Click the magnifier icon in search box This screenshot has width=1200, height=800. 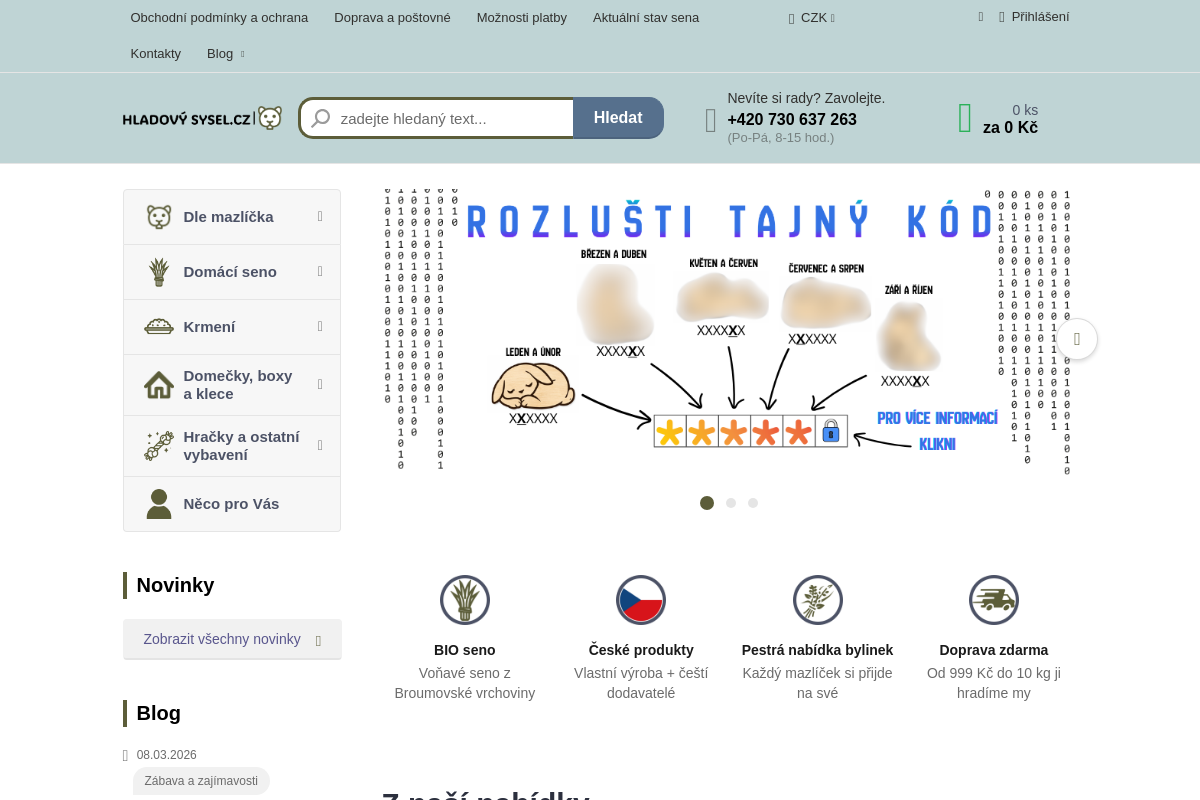(x=321, y=118)
